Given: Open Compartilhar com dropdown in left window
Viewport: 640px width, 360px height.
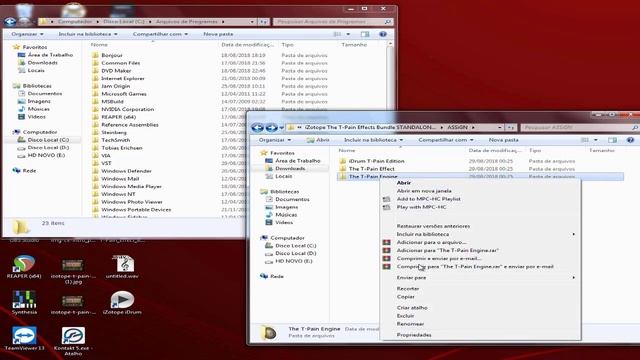Looking at the screenshot, I should (160, 34).
